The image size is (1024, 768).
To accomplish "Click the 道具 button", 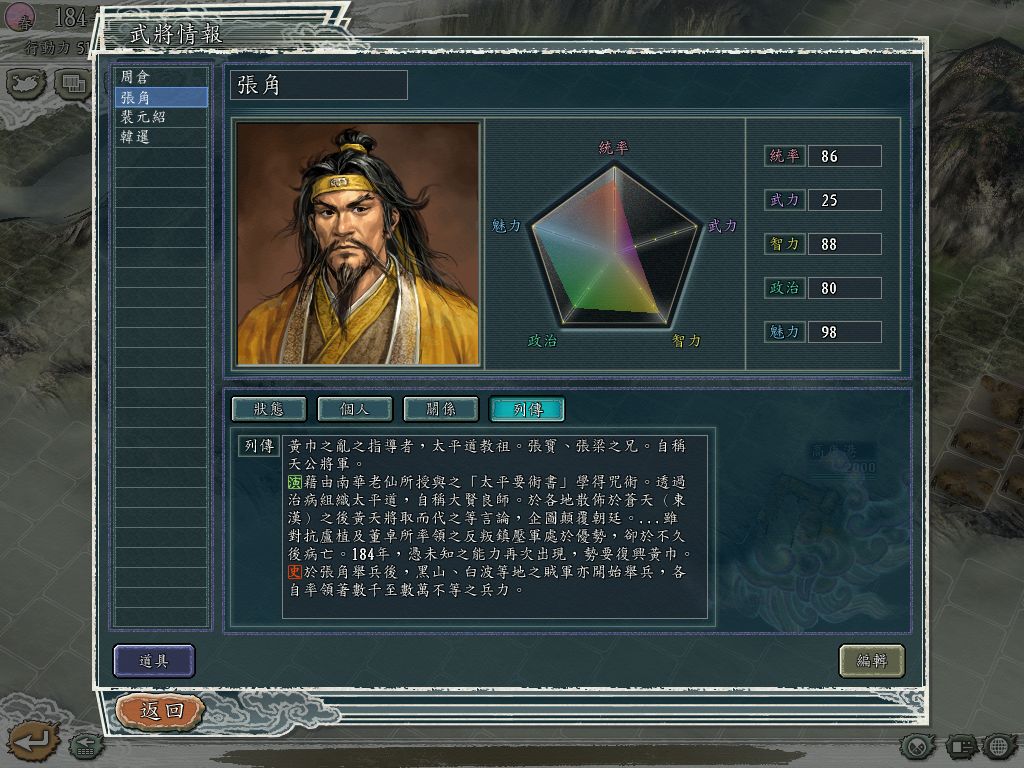I will pos(154,661).
